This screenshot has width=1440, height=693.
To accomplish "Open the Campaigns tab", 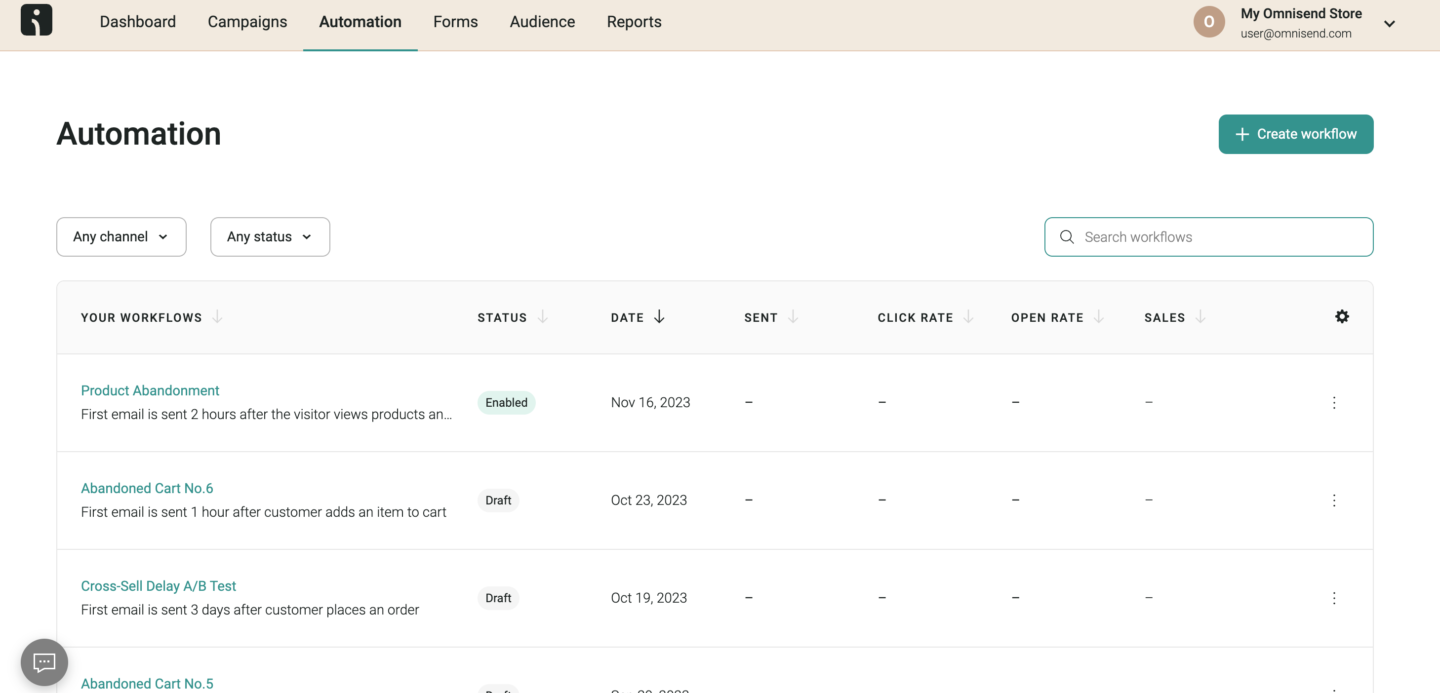I will point(247,22).
